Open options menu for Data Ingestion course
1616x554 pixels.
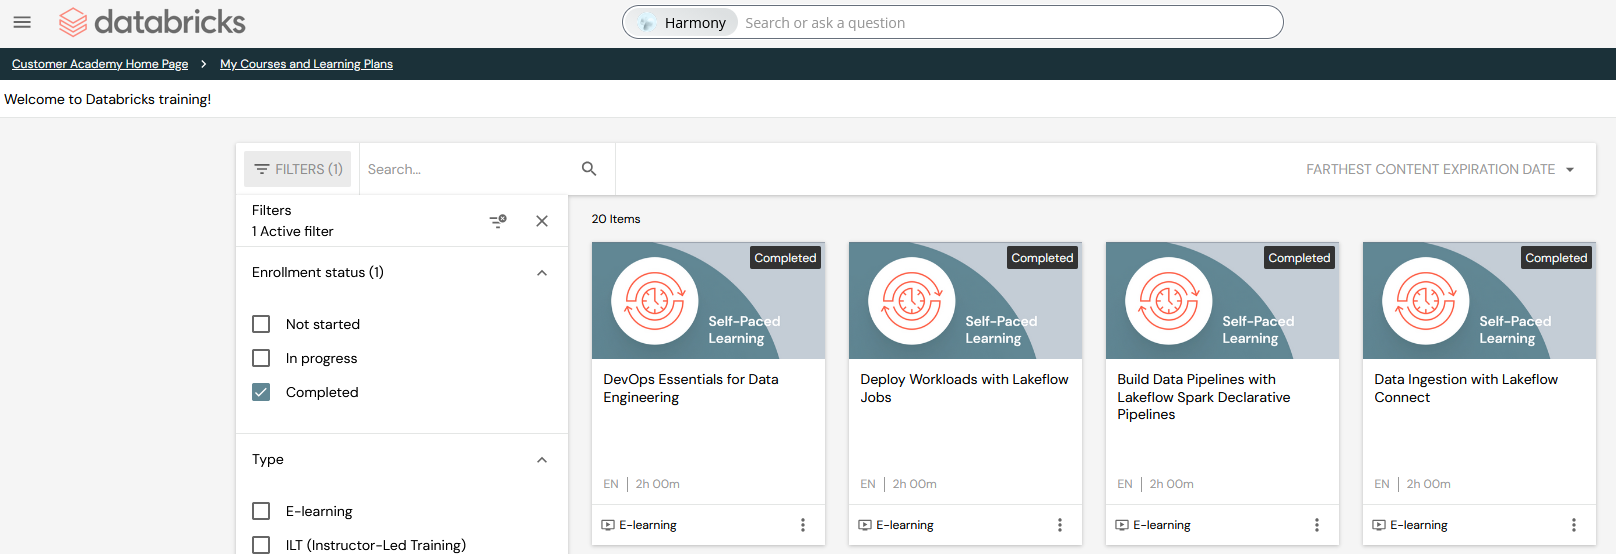(1574, 525)
